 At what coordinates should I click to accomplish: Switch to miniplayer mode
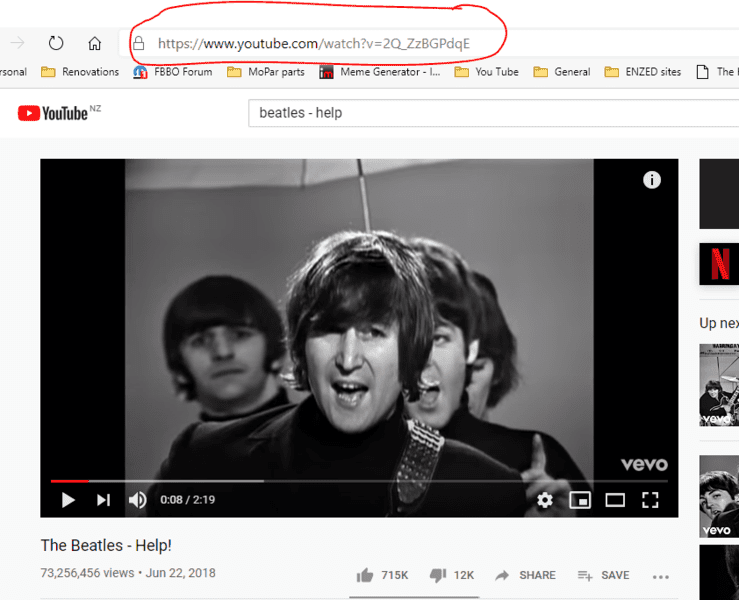pyautogui.click(x=580, y=500)
